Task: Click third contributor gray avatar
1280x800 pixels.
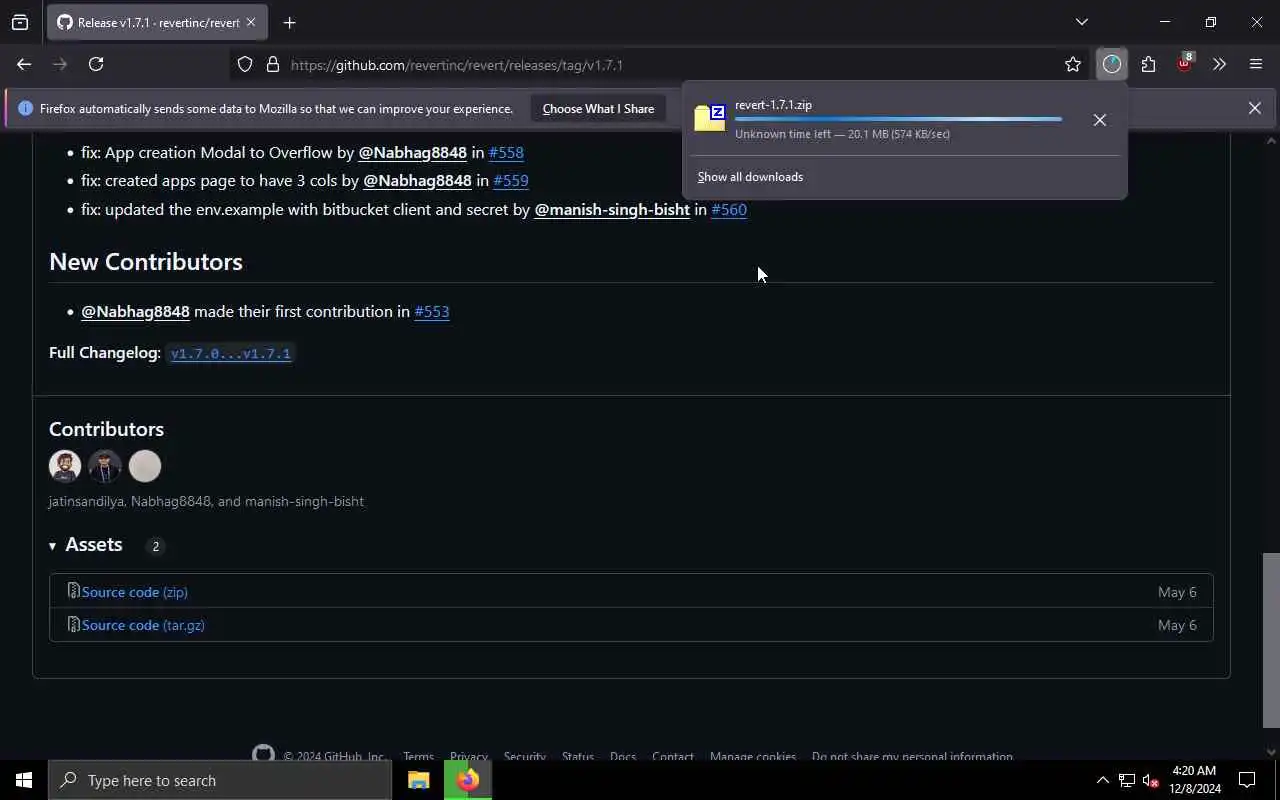Action: point(145,466)
